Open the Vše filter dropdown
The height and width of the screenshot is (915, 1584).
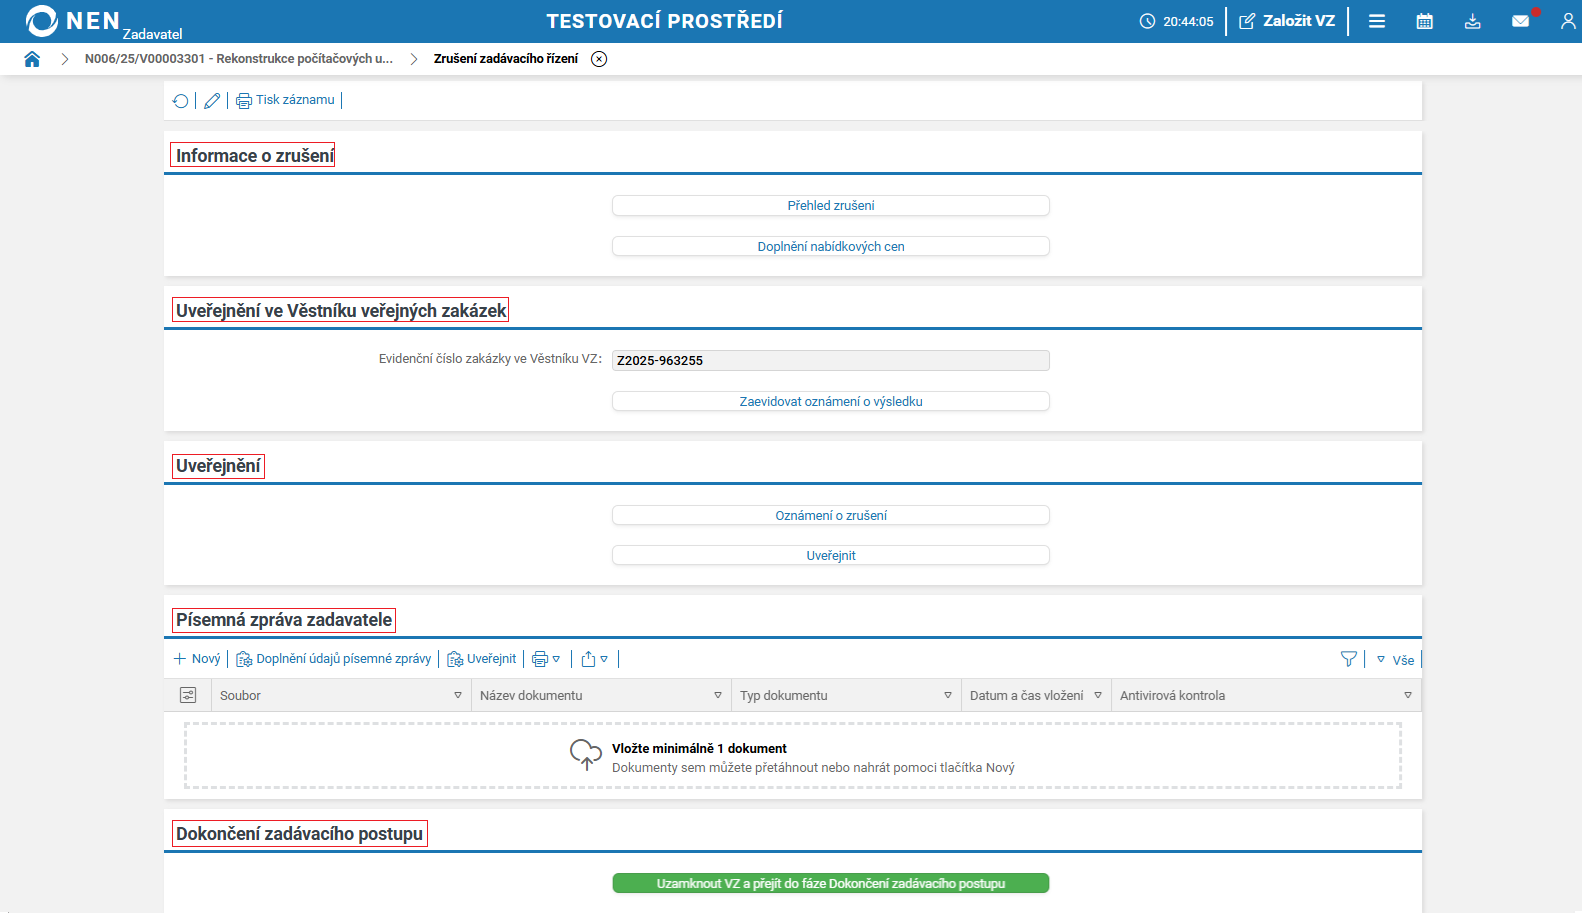[x=1395, y=660]
